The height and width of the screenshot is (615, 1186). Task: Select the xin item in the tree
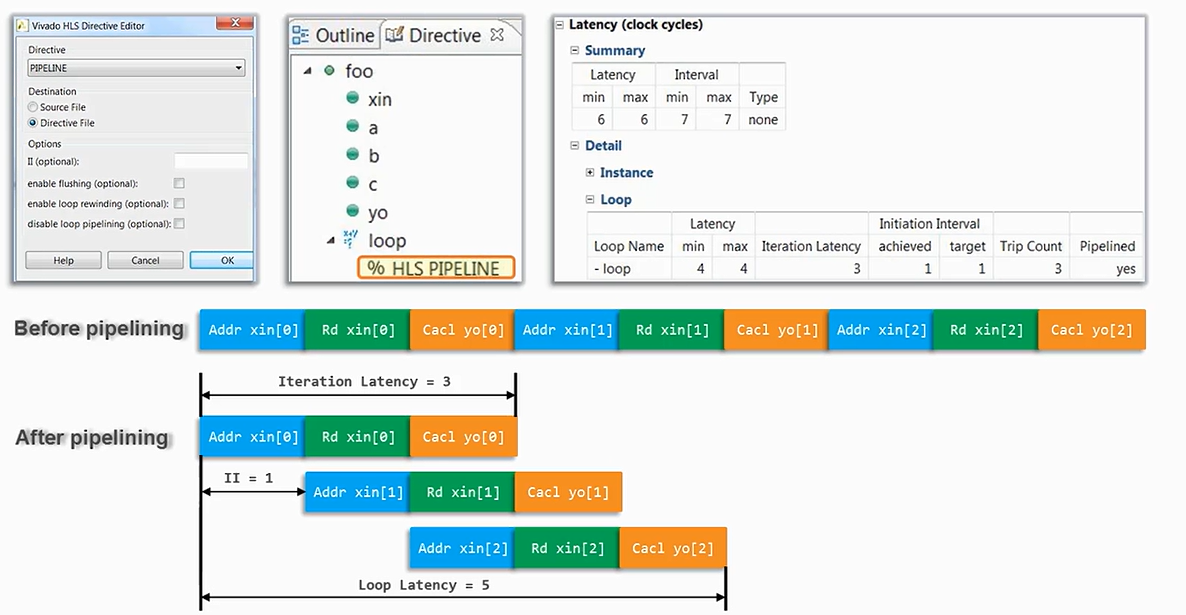click(380, 100)
